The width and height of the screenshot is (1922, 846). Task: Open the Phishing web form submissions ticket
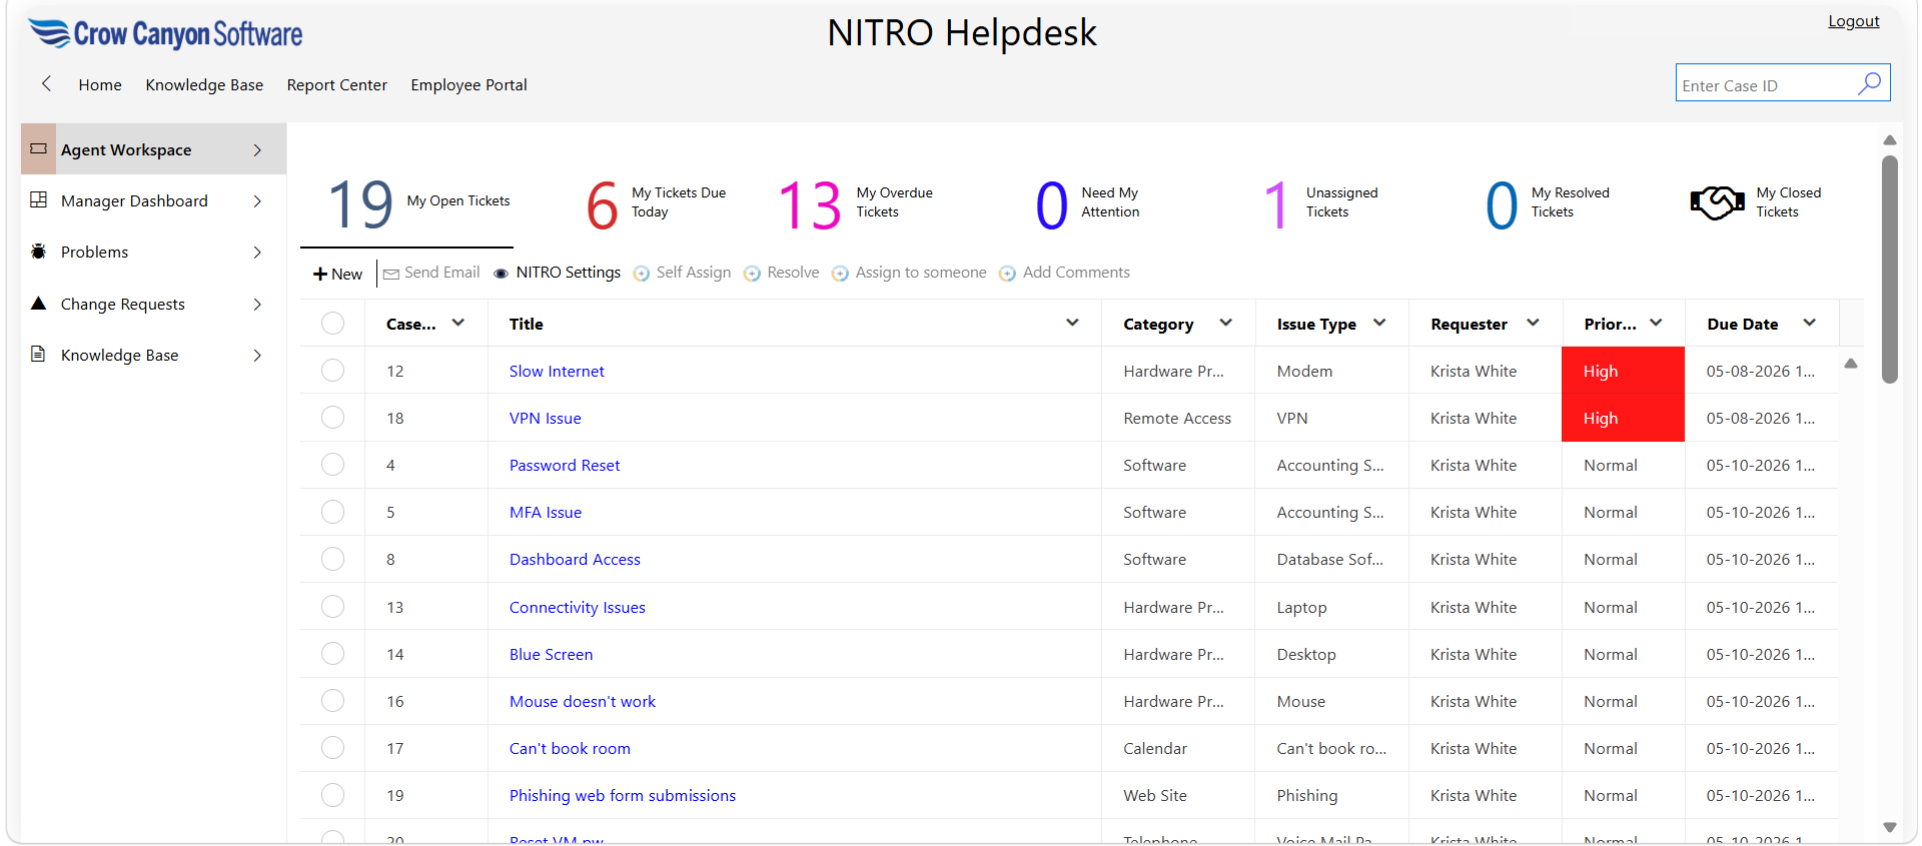click(x=622, y=795)
